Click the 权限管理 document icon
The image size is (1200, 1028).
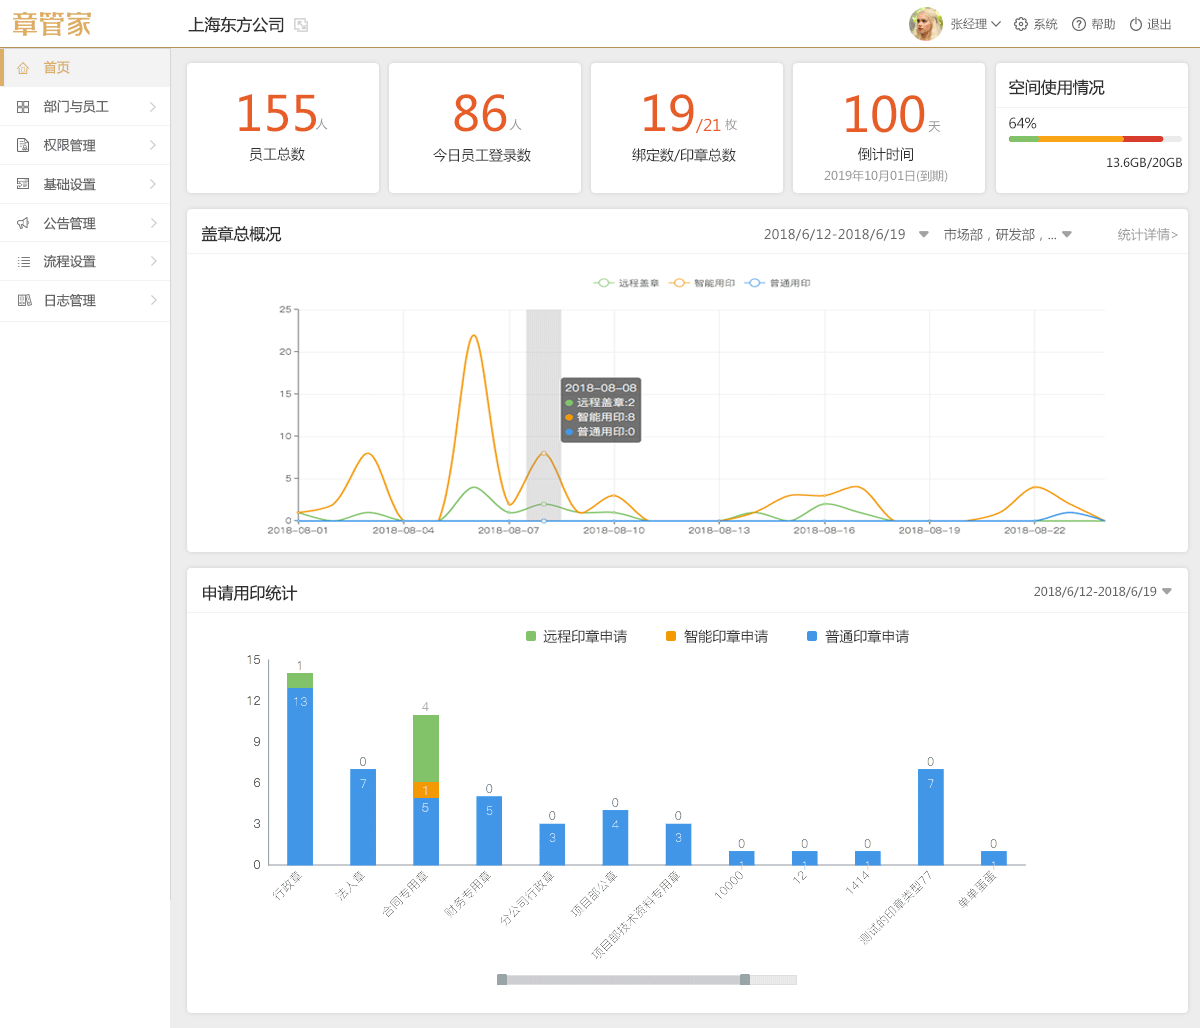(23, 146)
